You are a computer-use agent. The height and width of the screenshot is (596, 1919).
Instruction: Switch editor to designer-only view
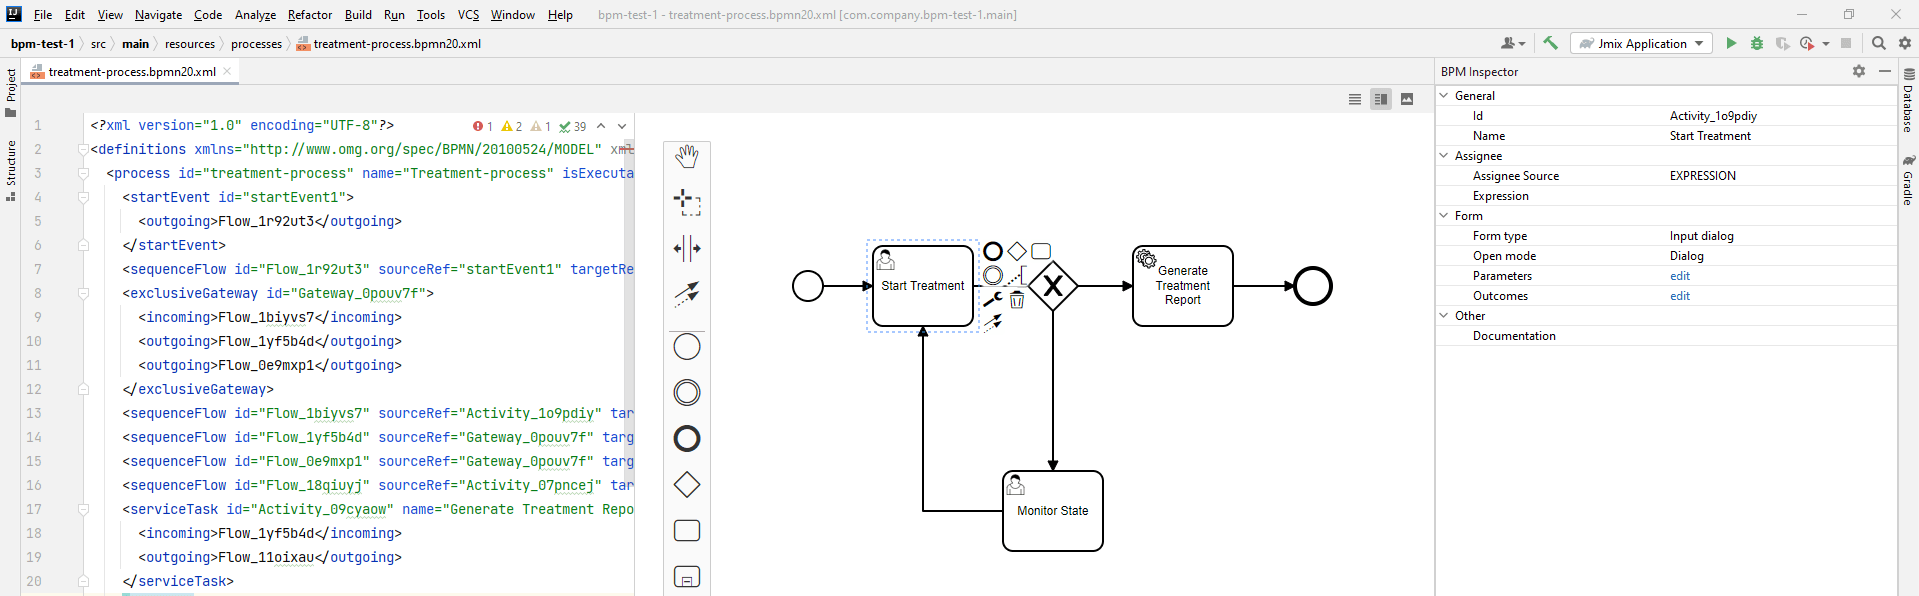(1407, 99)
